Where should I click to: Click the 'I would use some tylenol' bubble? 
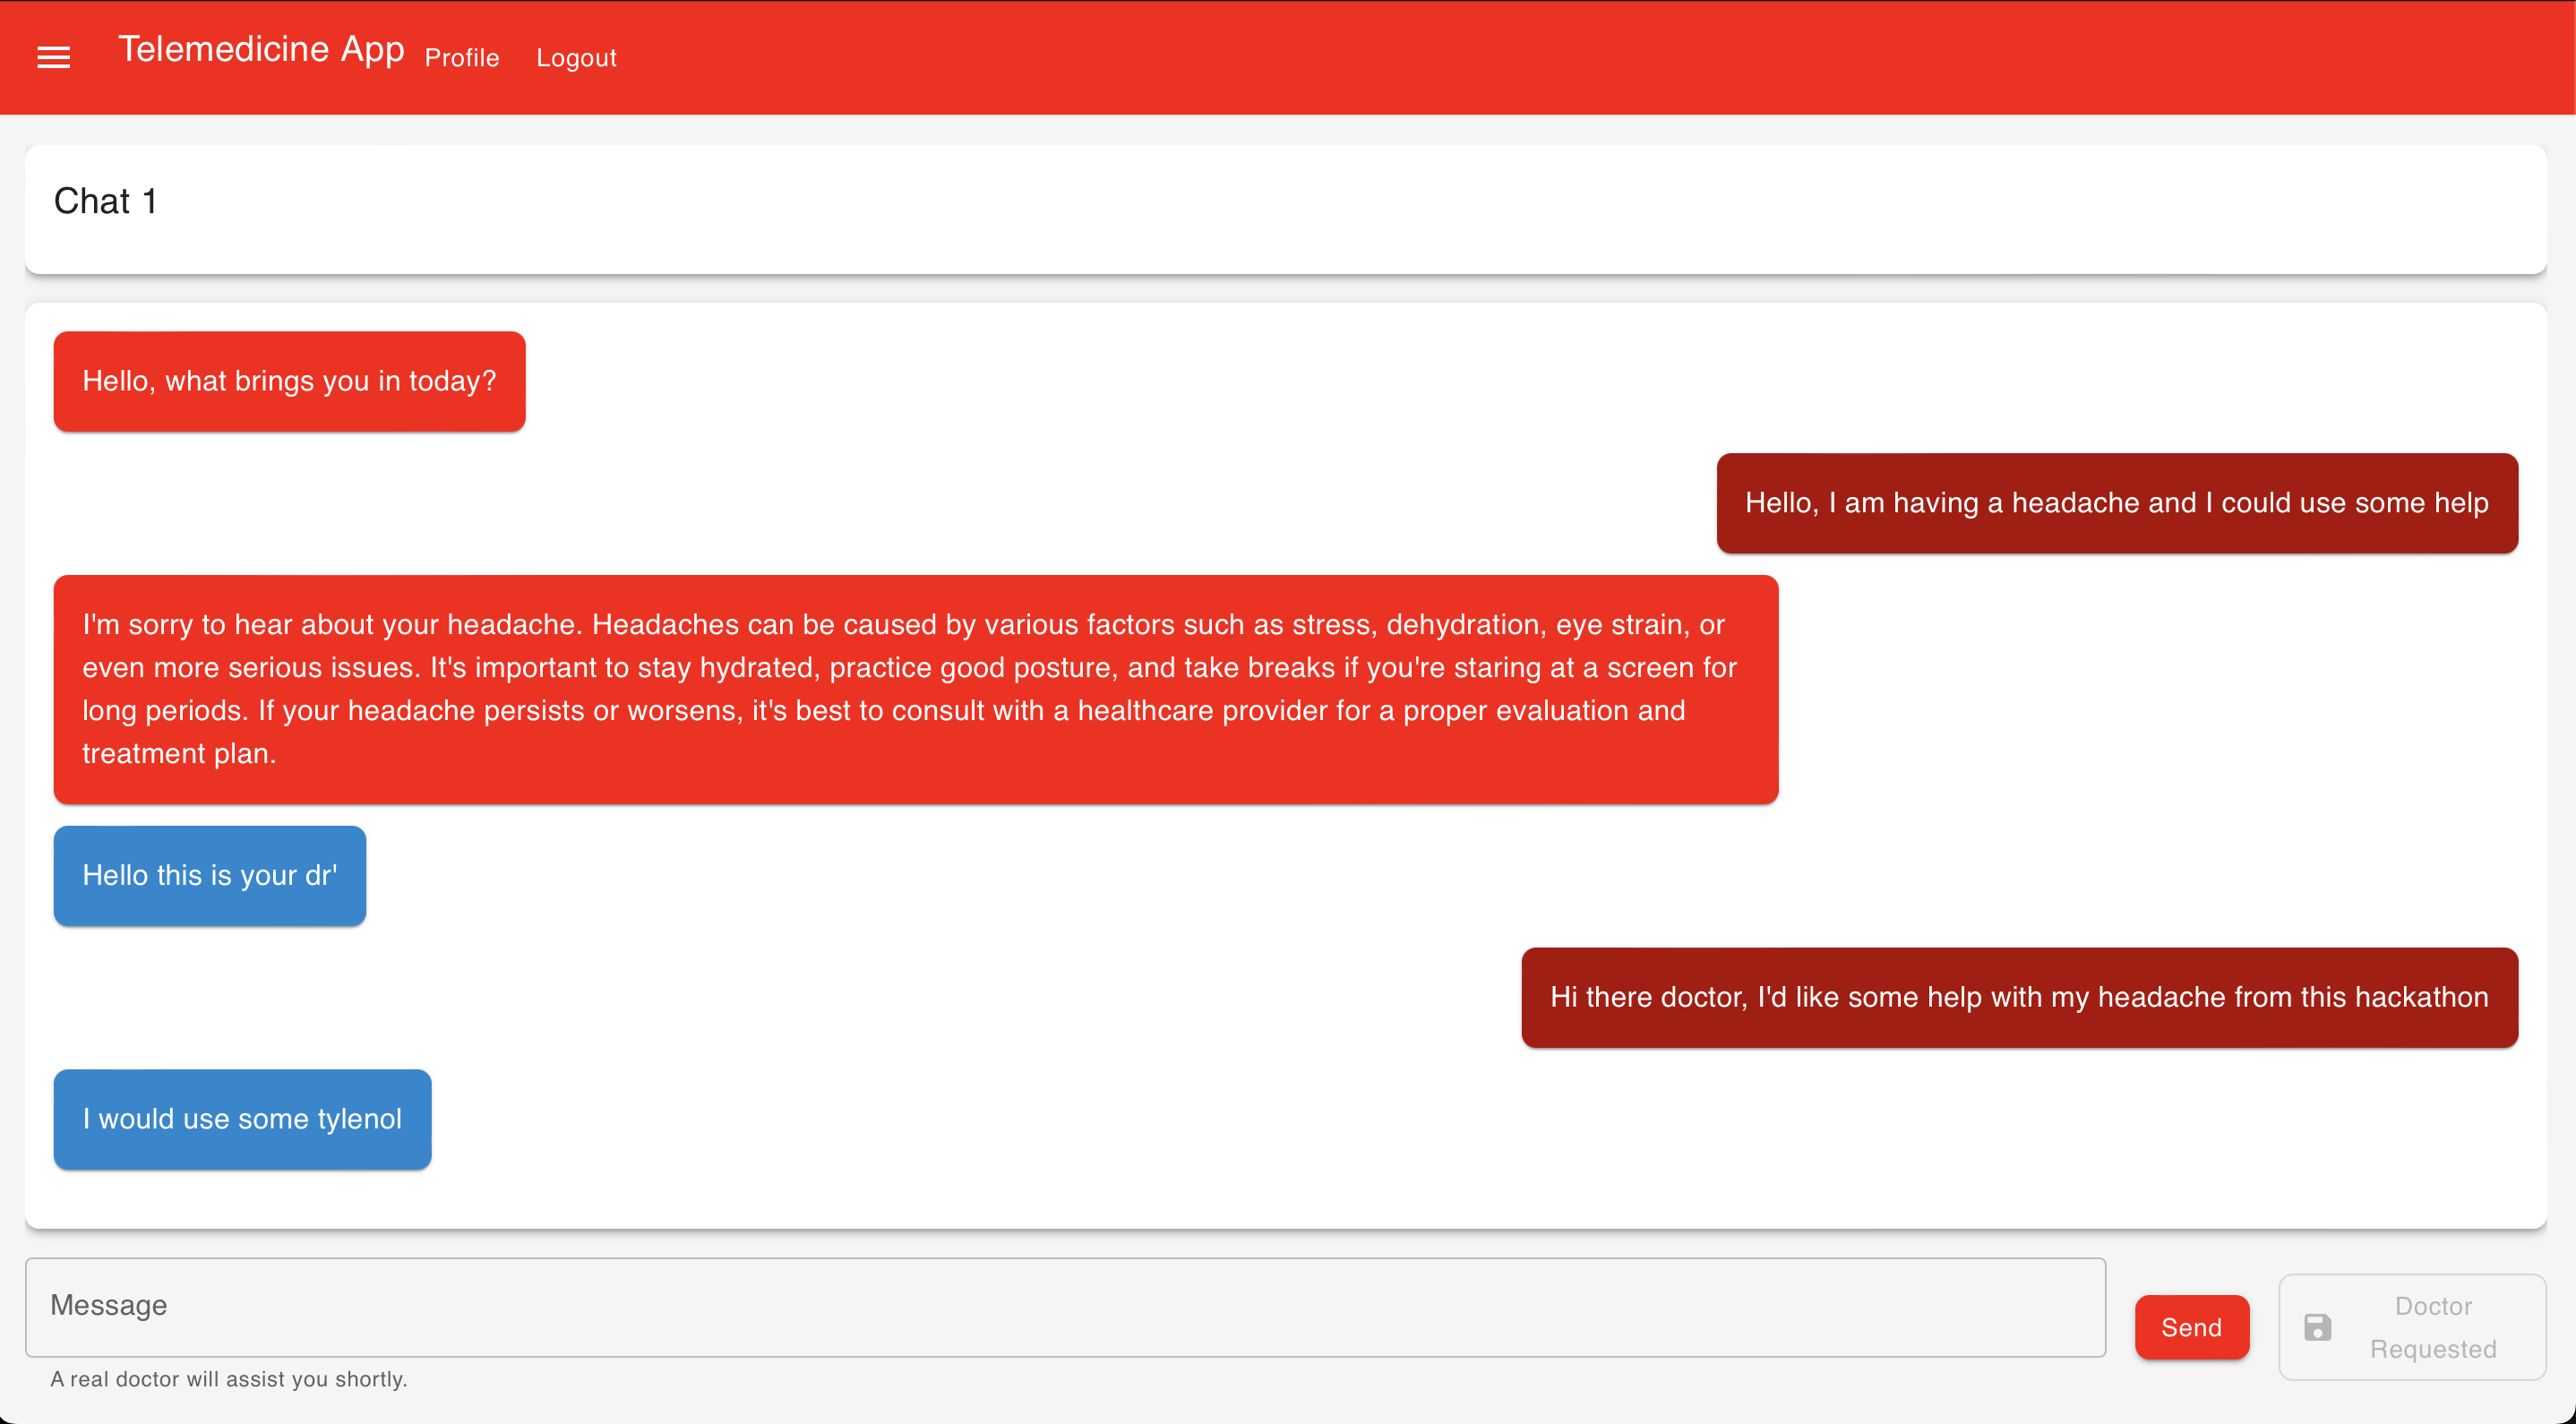pos(242,1119)
